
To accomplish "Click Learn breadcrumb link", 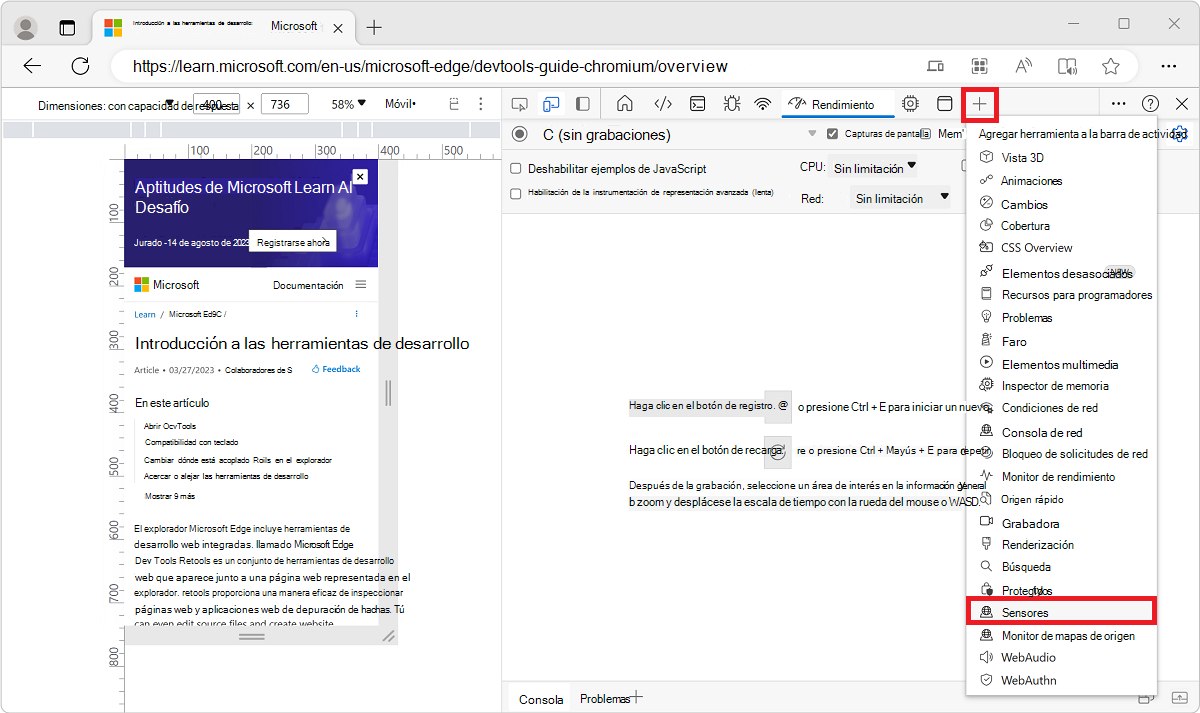I will tap(145, 314).
